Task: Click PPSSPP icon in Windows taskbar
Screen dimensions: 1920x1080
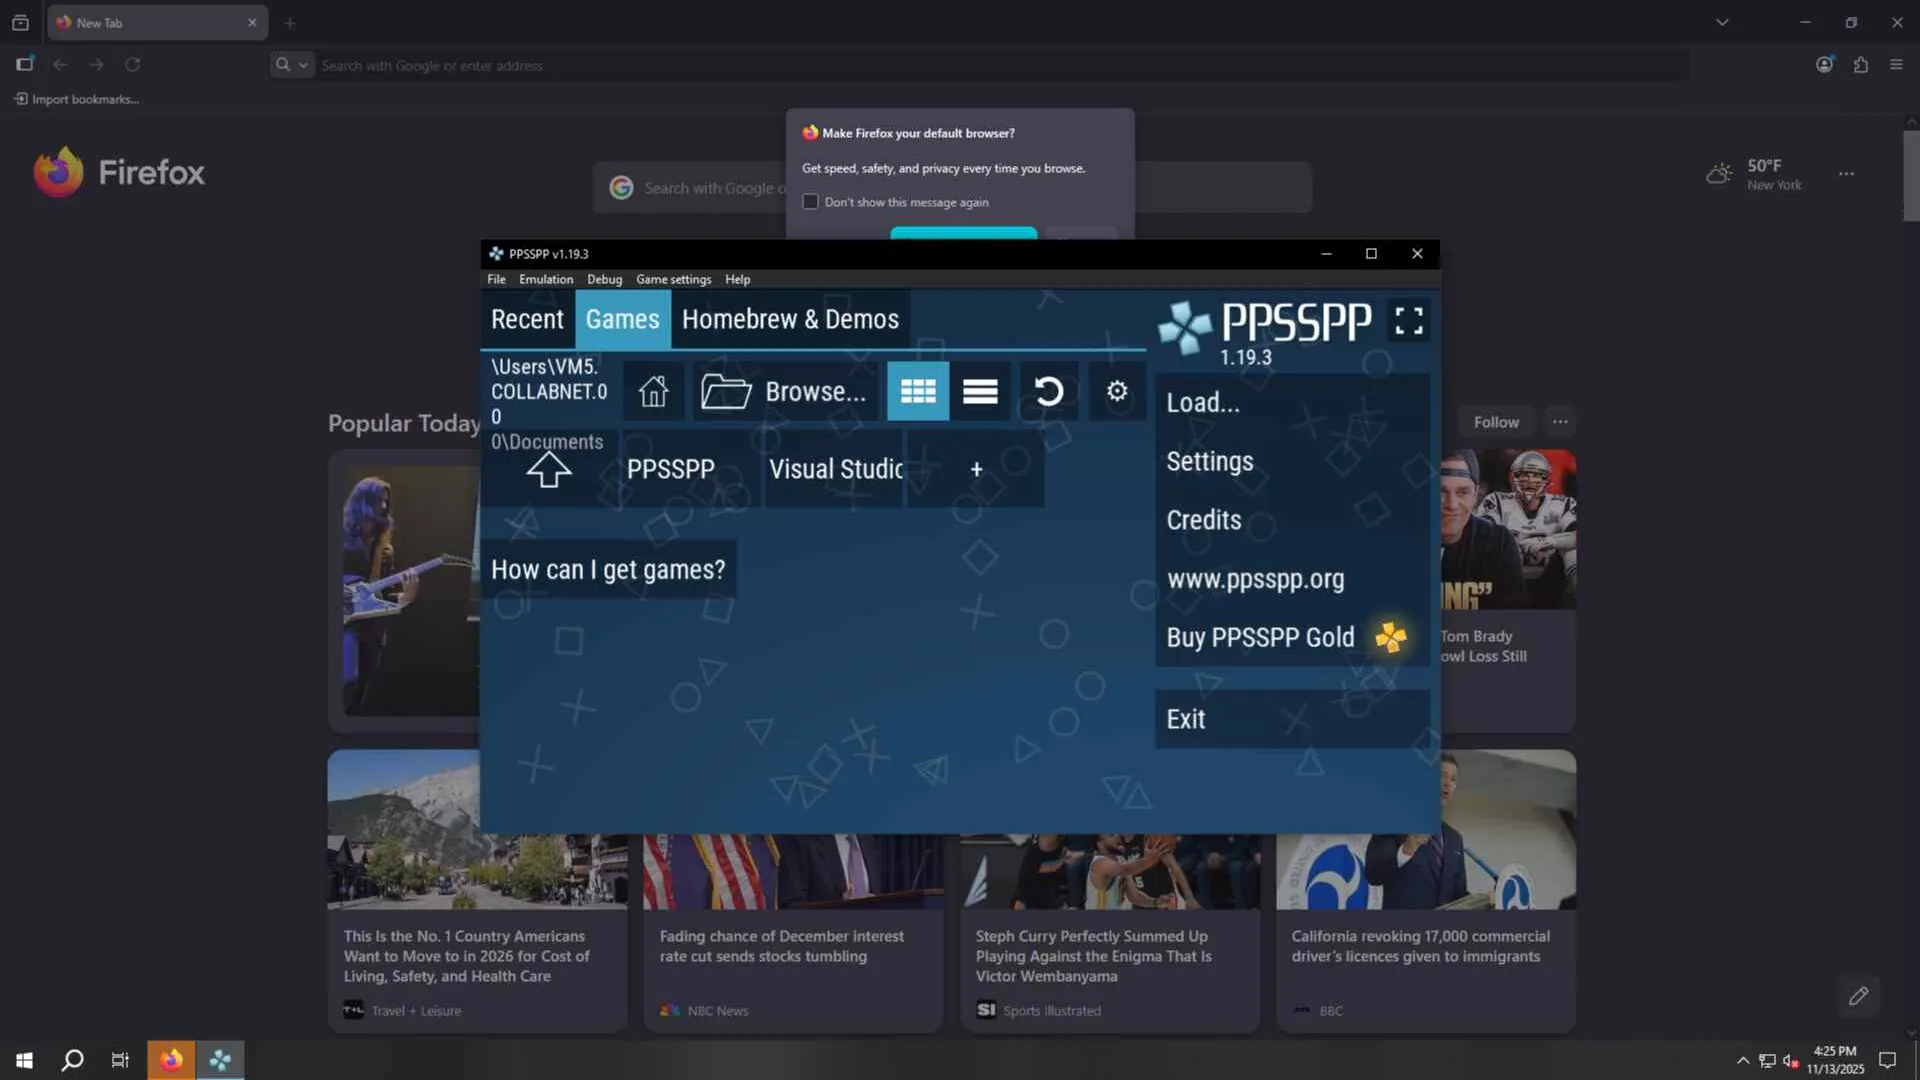Action: pos(220,1060)
